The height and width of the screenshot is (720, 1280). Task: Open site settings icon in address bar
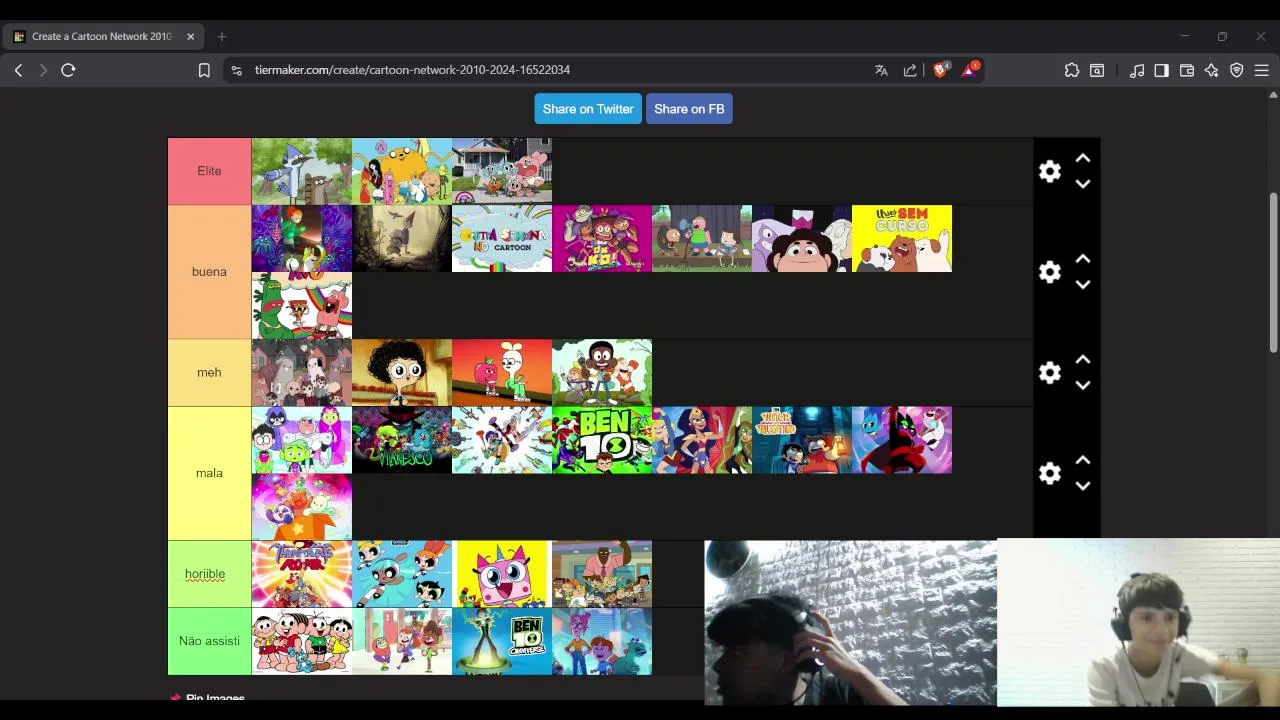[236, 70]
